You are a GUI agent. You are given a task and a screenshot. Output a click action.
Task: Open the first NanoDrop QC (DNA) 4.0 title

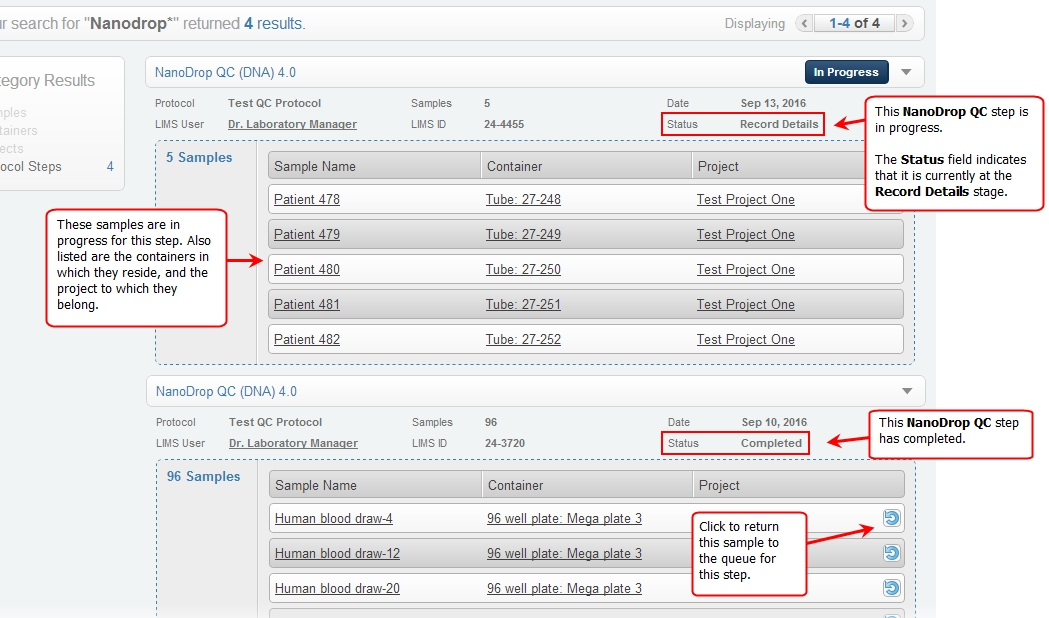(x=225, y=72)
